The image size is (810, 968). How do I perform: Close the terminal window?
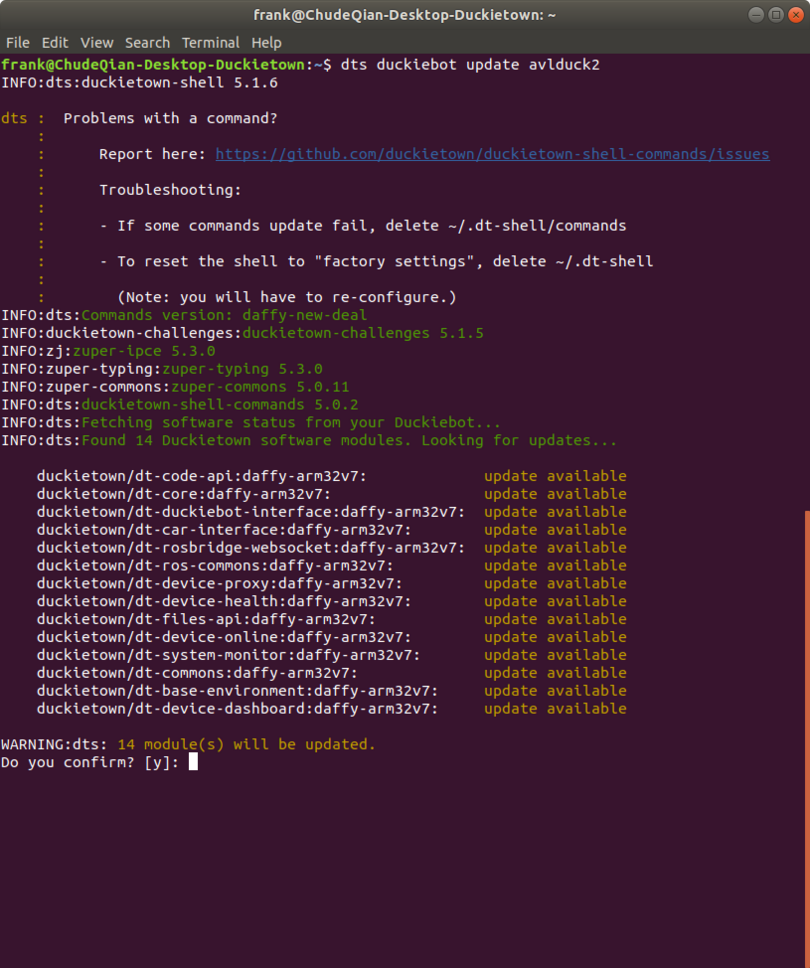click(796, 15)
